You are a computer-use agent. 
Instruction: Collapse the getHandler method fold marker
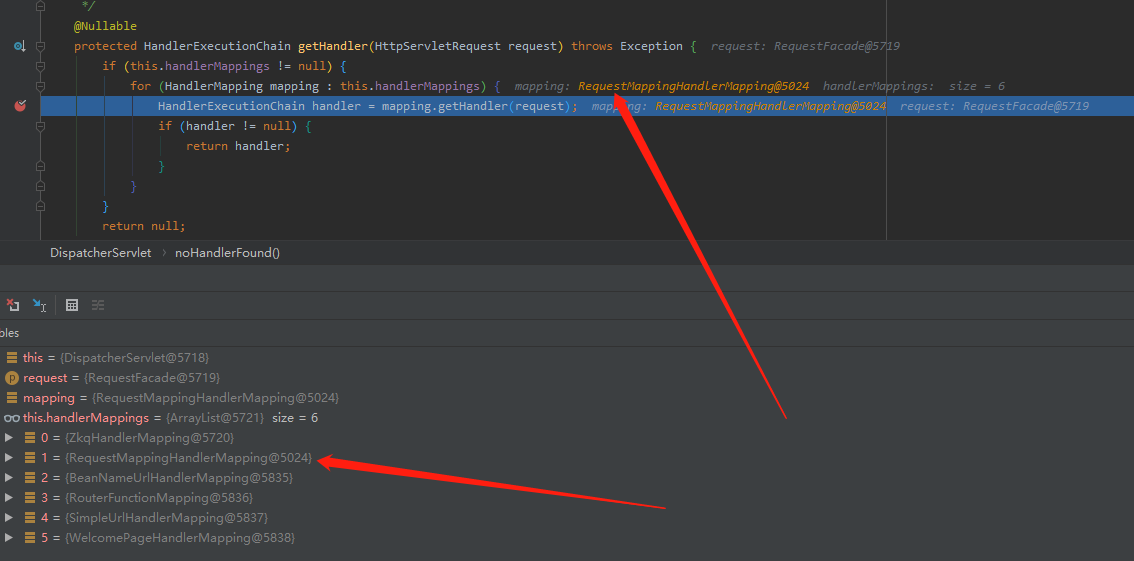[x=40, y=46]
